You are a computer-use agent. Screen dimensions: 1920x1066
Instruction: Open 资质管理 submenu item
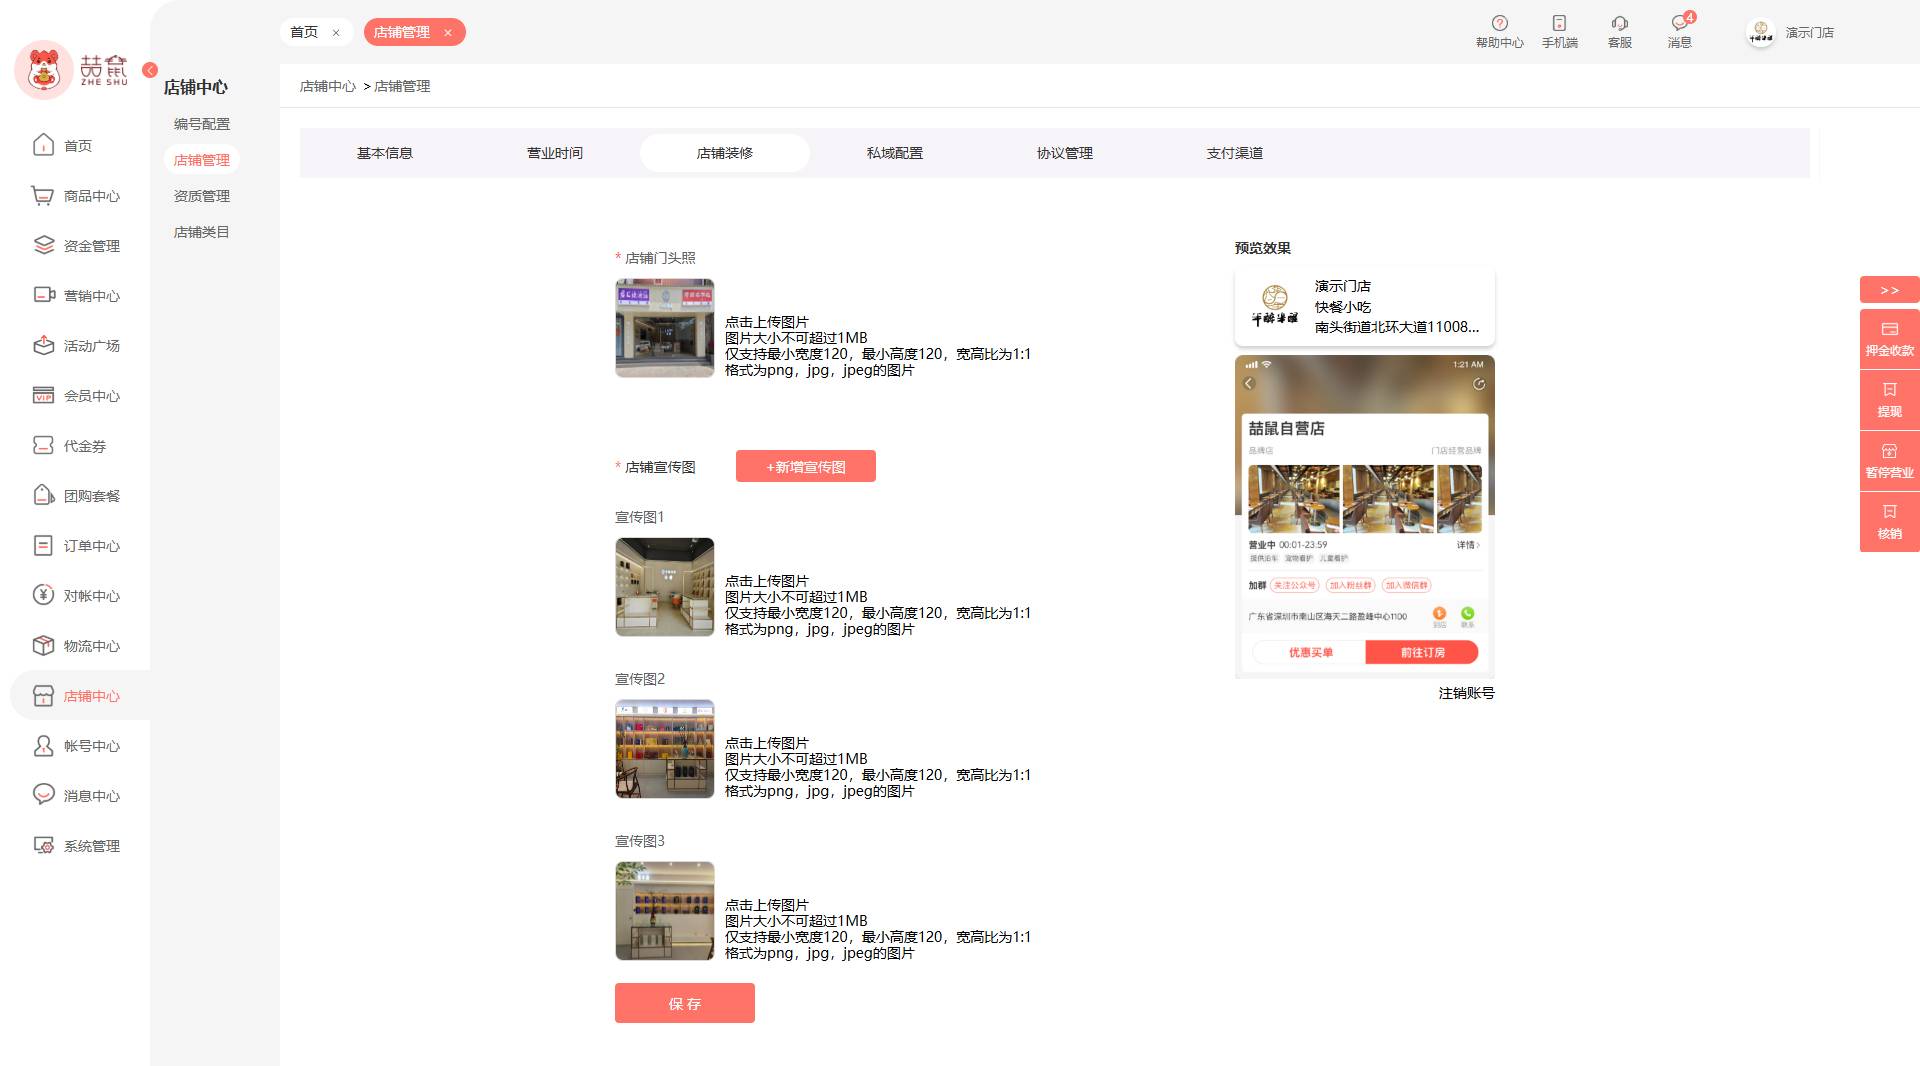pos(202,196)
